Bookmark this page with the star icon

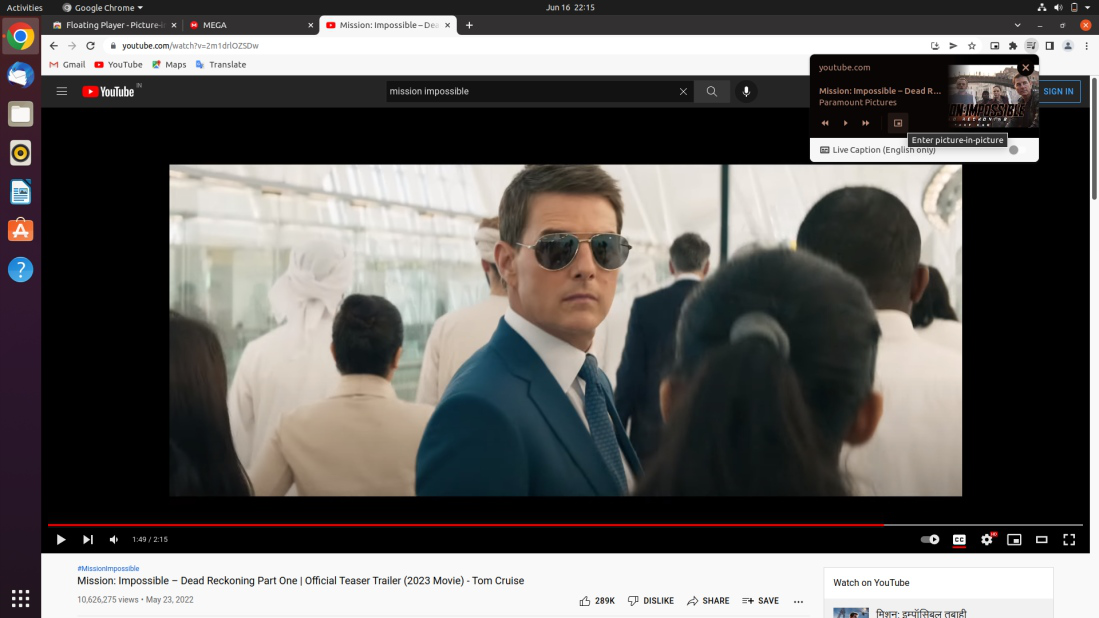(971, 46)
